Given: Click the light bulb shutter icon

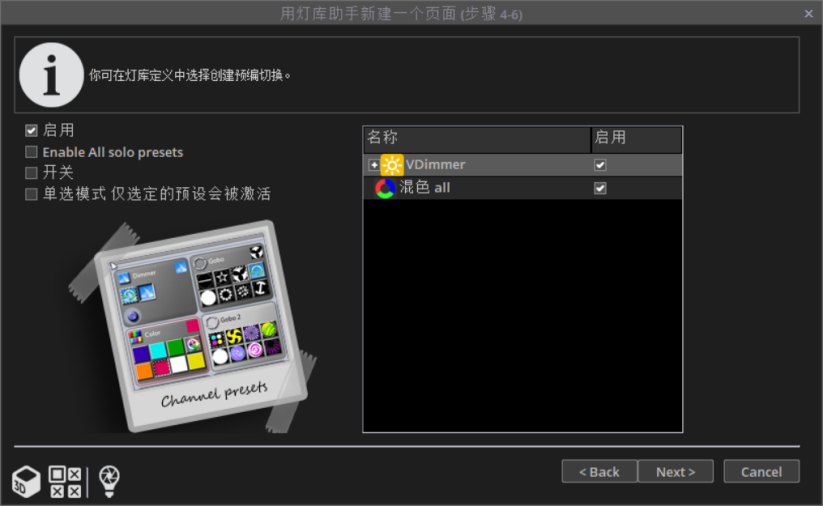Looking at the screenshot, I should (108, 481).
